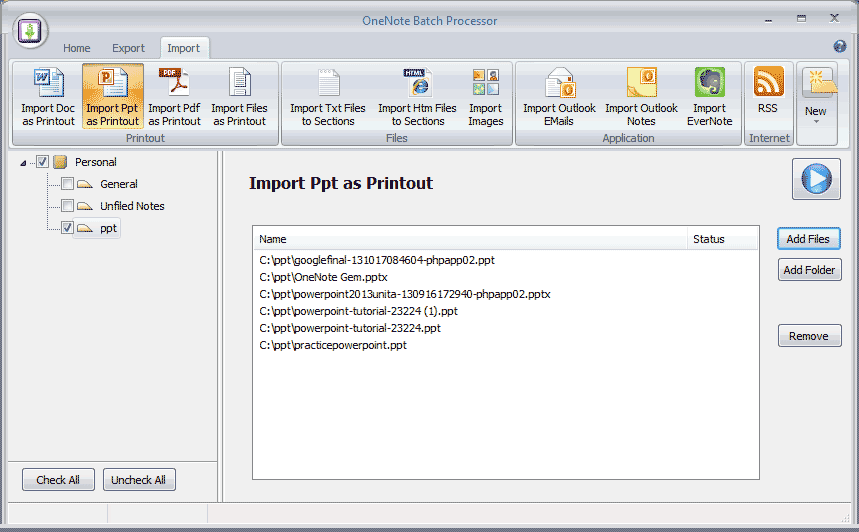Check the General section checkbox

pos(67,184)
